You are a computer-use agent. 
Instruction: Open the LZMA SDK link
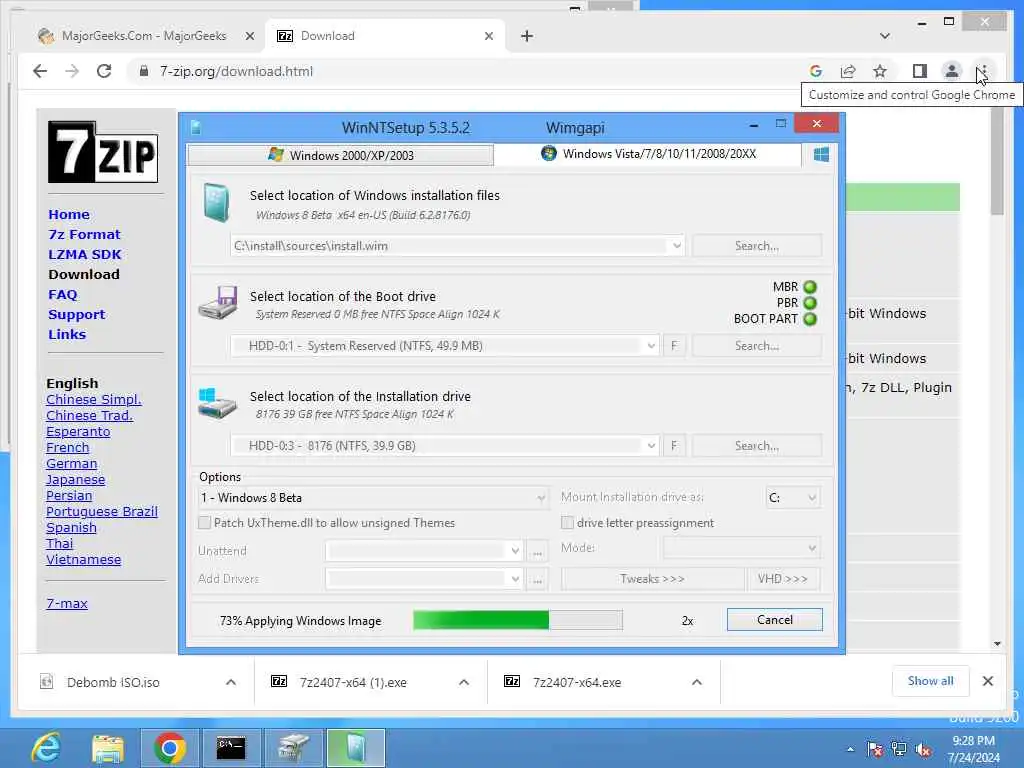[84, 255]
